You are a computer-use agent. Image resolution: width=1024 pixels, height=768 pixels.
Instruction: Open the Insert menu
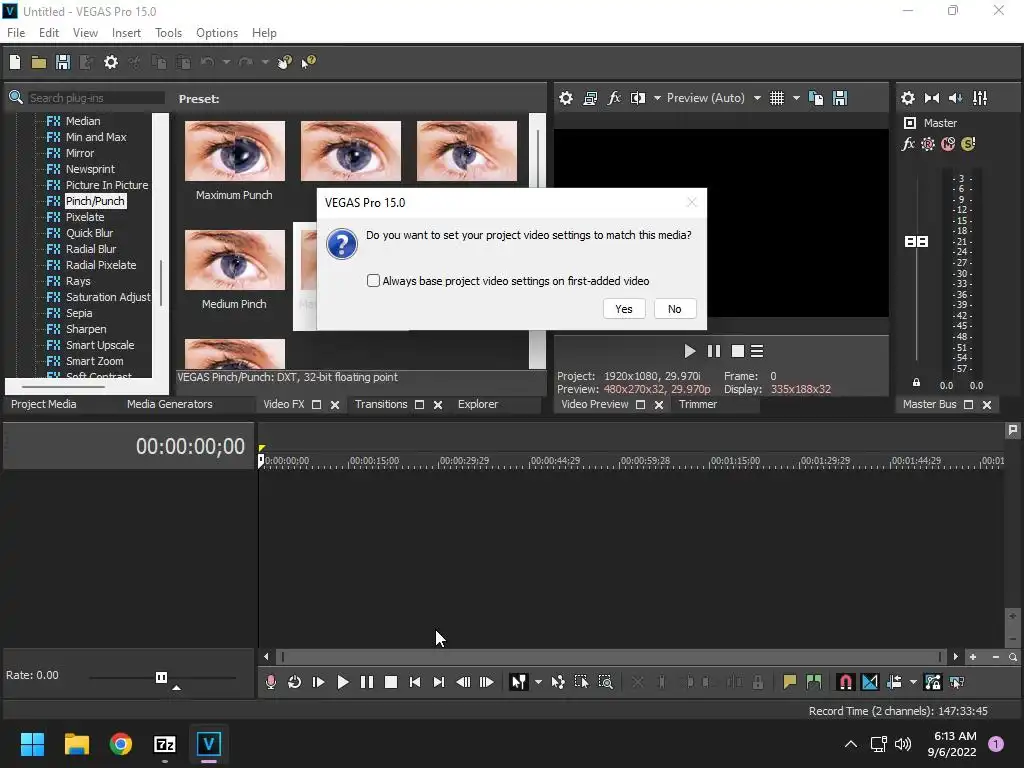pos(126,33)
